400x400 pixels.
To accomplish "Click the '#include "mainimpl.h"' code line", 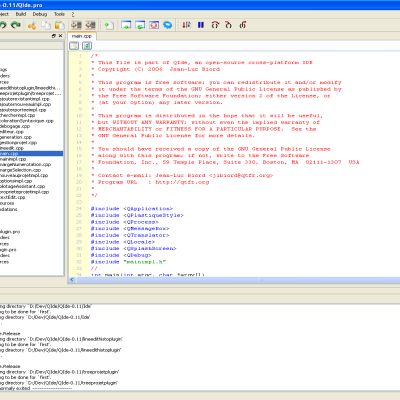I will click(128, 262).
